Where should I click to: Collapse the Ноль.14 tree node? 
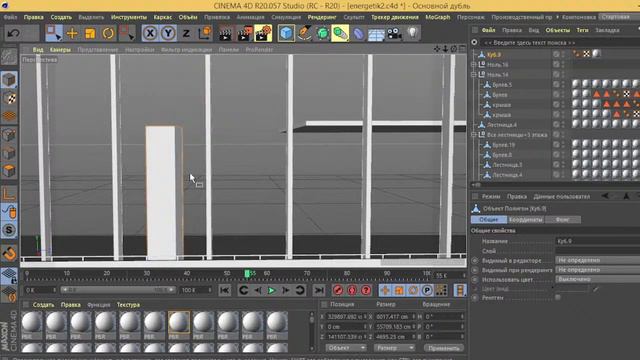[x=473, y=75]
